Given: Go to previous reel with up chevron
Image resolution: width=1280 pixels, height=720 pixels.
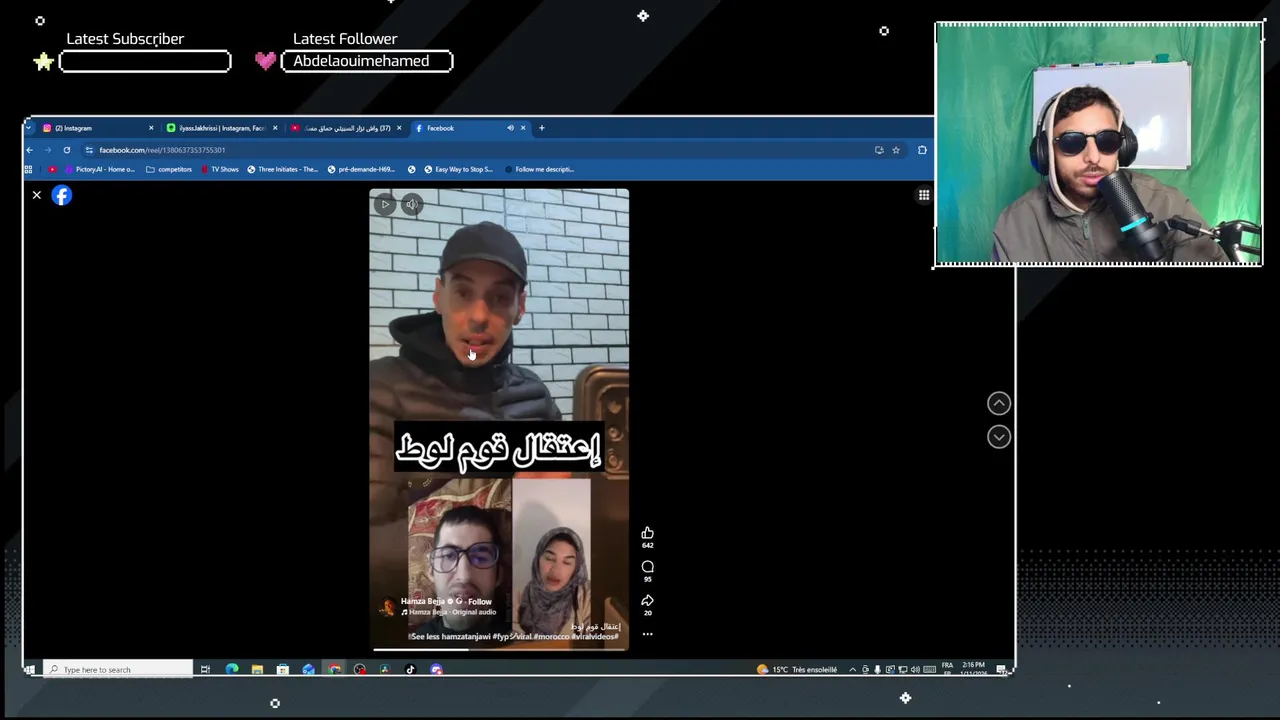Looking at the screenshot, I should click(999, 403).
